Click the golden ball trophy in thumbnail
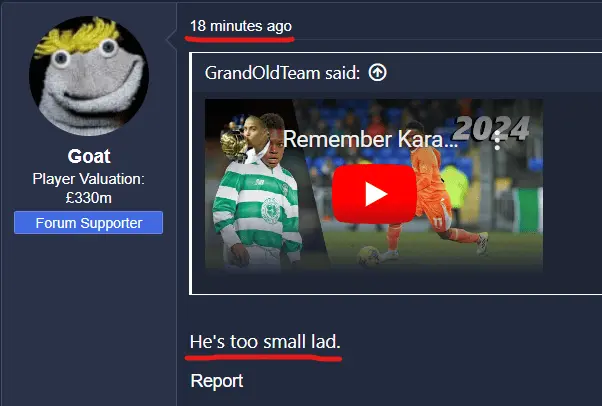 [232, 144]
